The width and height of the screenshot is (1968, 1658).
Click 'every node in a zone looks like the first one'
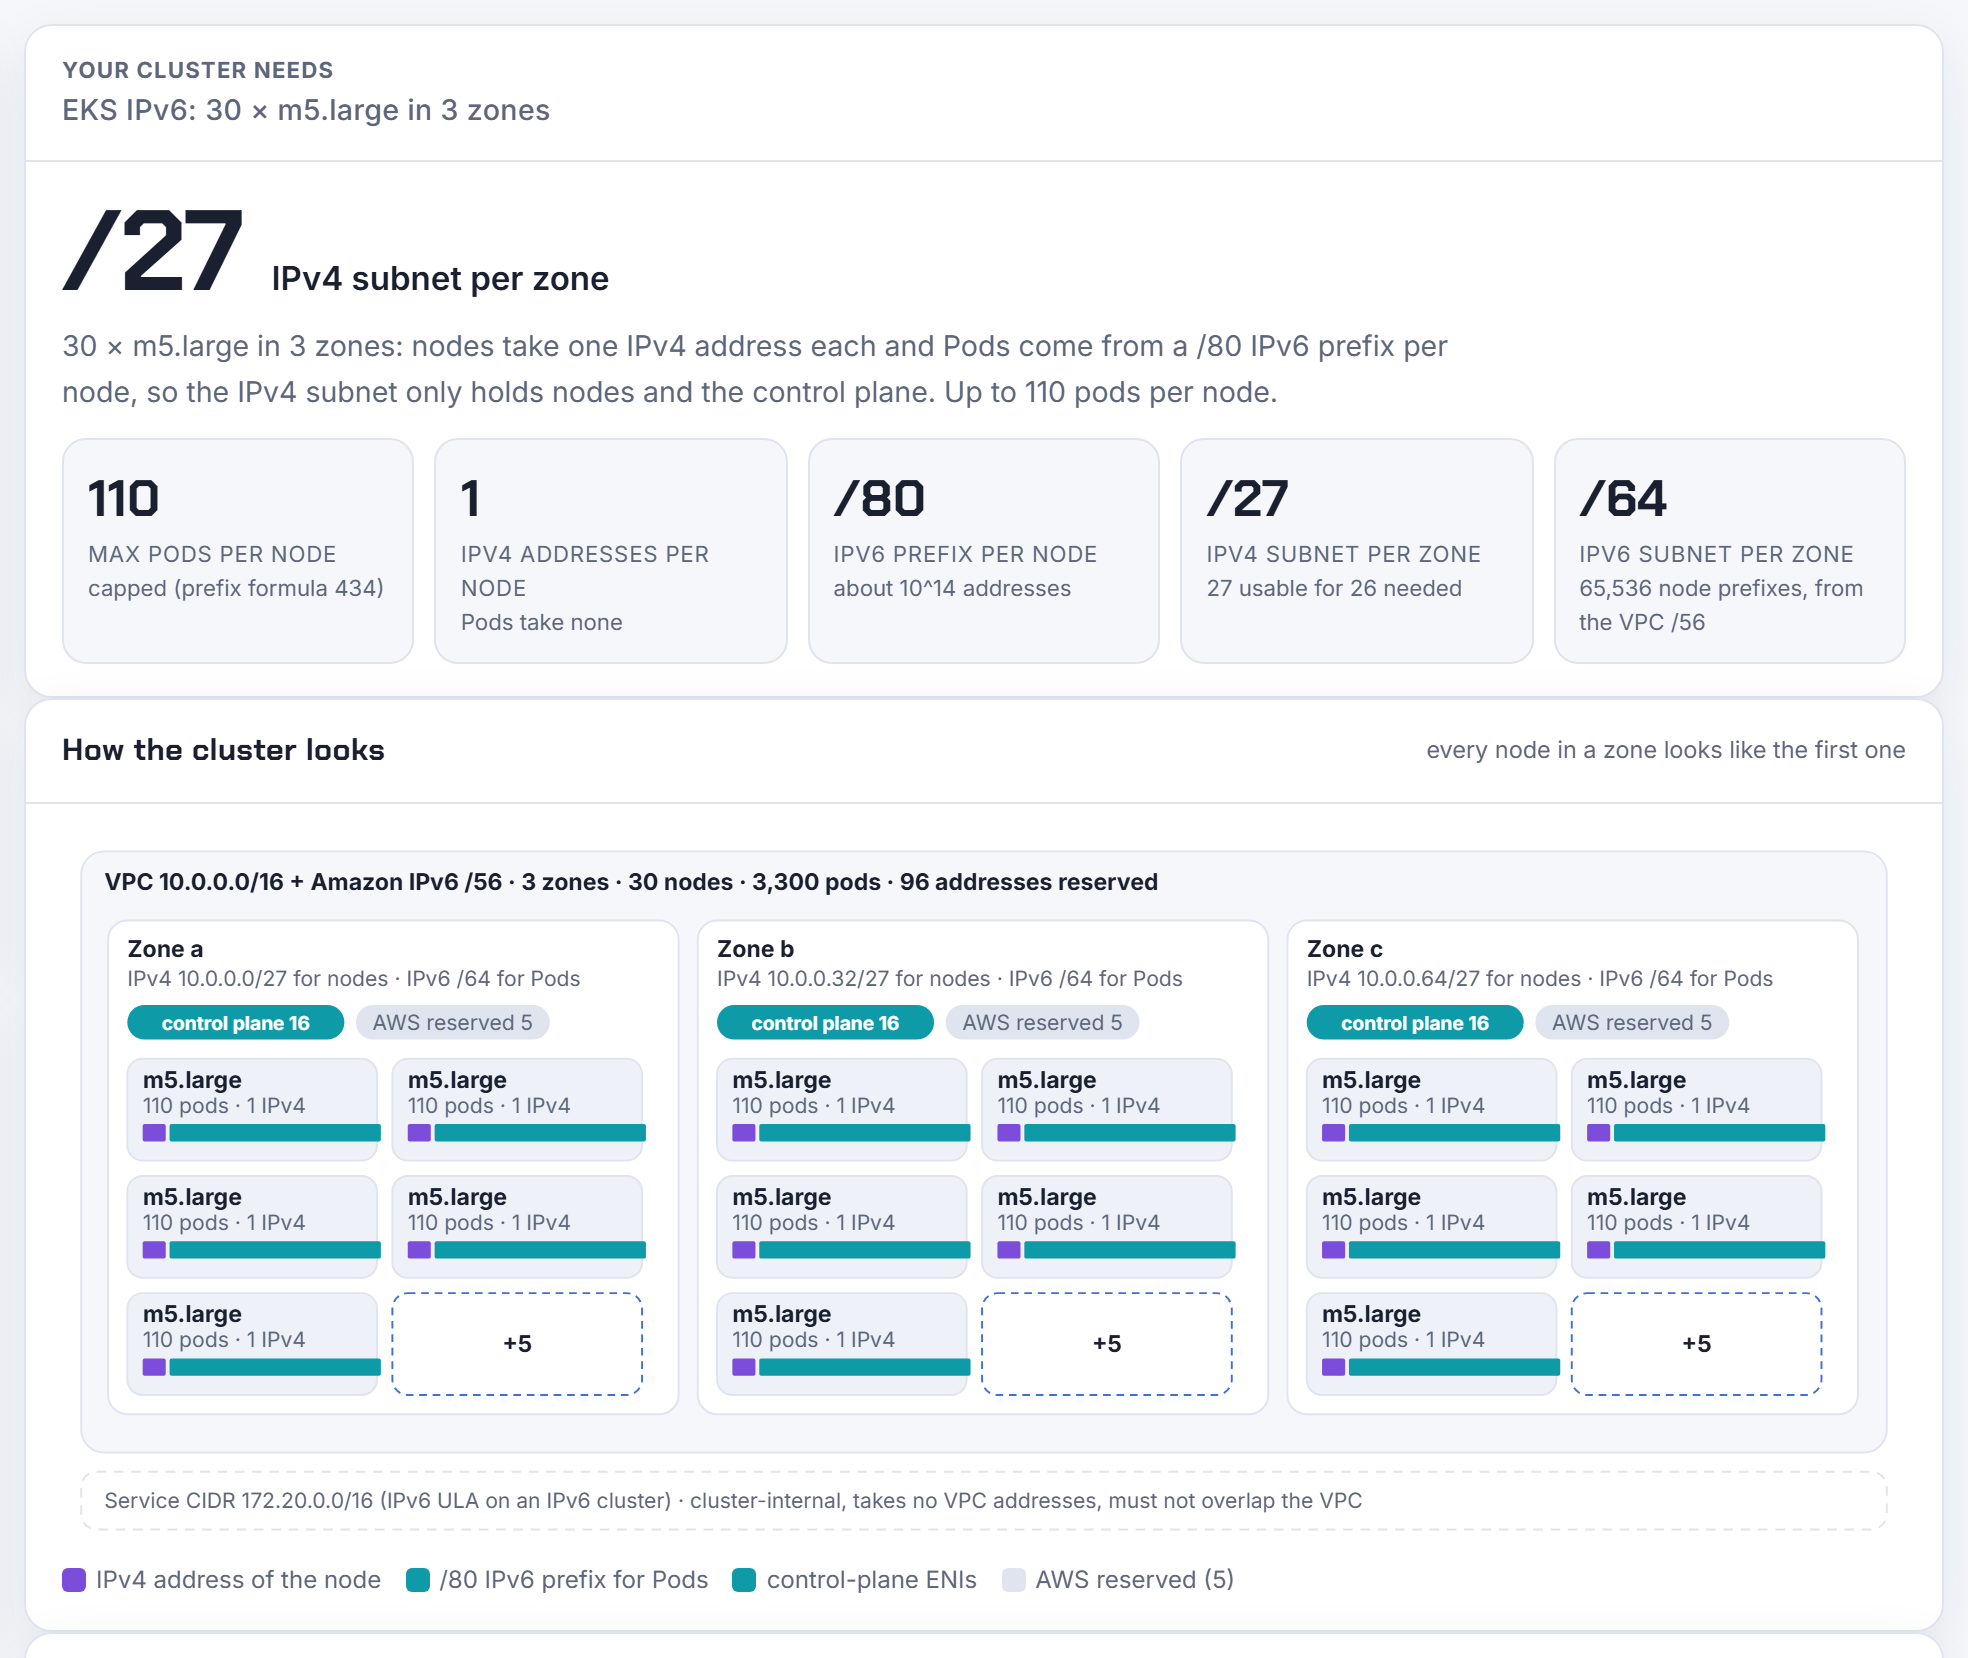1665,750
